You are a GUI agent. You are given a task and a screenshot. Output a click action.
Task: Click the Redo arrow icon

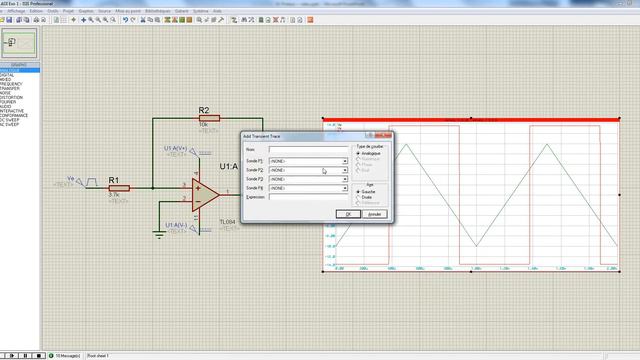133,20
